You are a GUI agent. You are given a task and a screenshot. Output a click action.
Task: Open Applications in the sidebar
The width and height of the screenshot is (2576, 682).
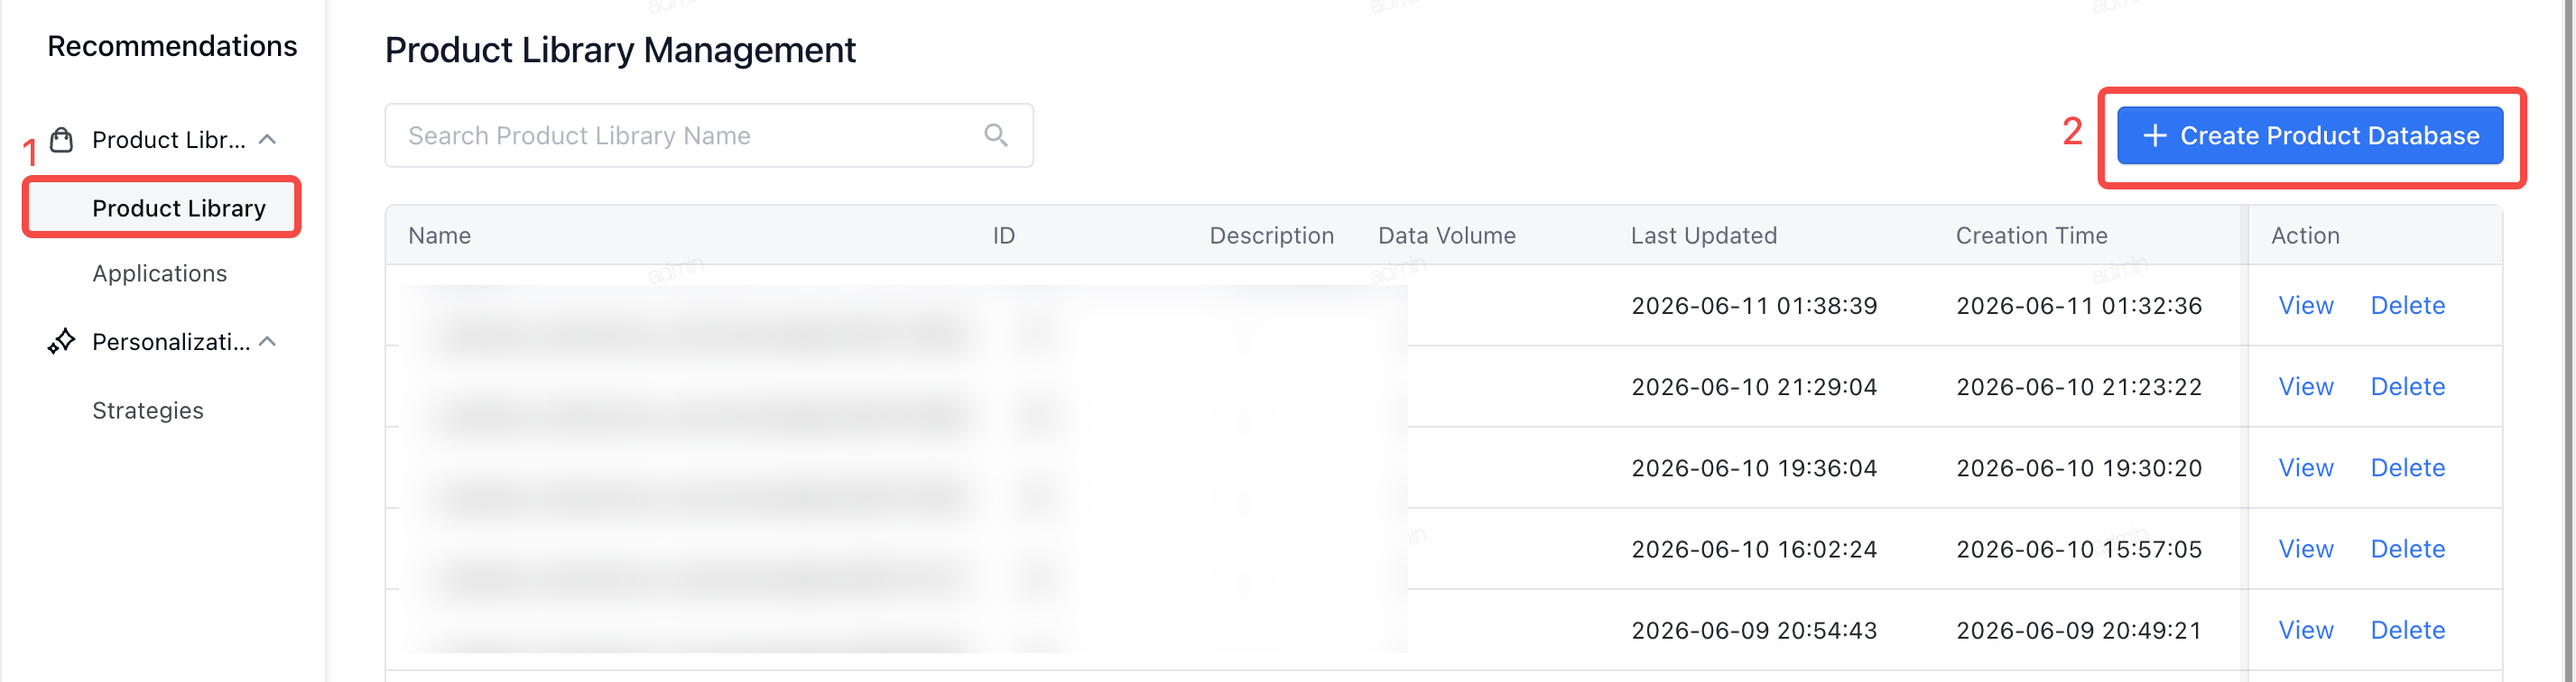pos(159,273)
